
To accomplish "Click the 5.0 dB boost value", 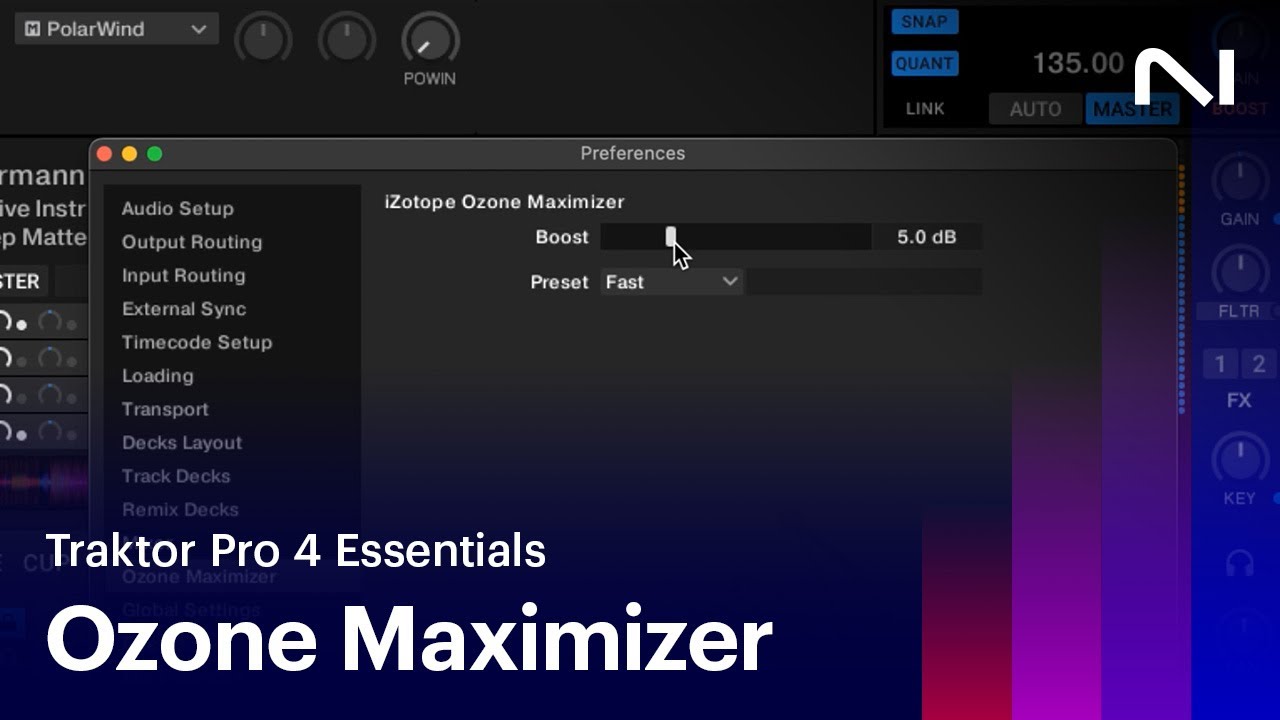I will pyautogui.click(x=926, y=237).
